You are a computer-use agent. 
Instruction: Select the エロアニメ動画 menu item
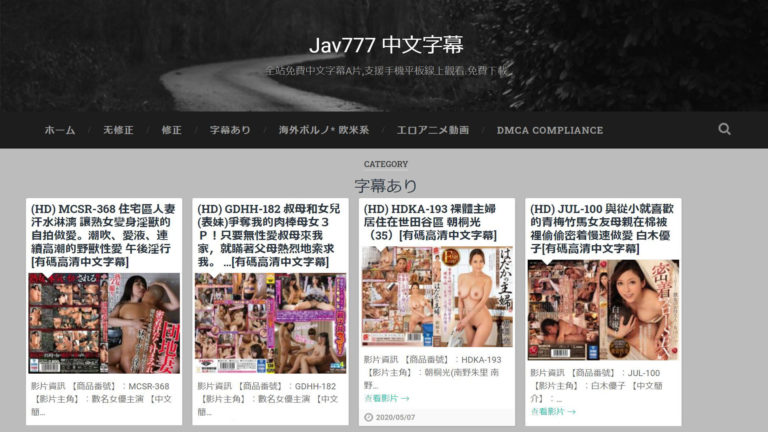pos(433,130)
